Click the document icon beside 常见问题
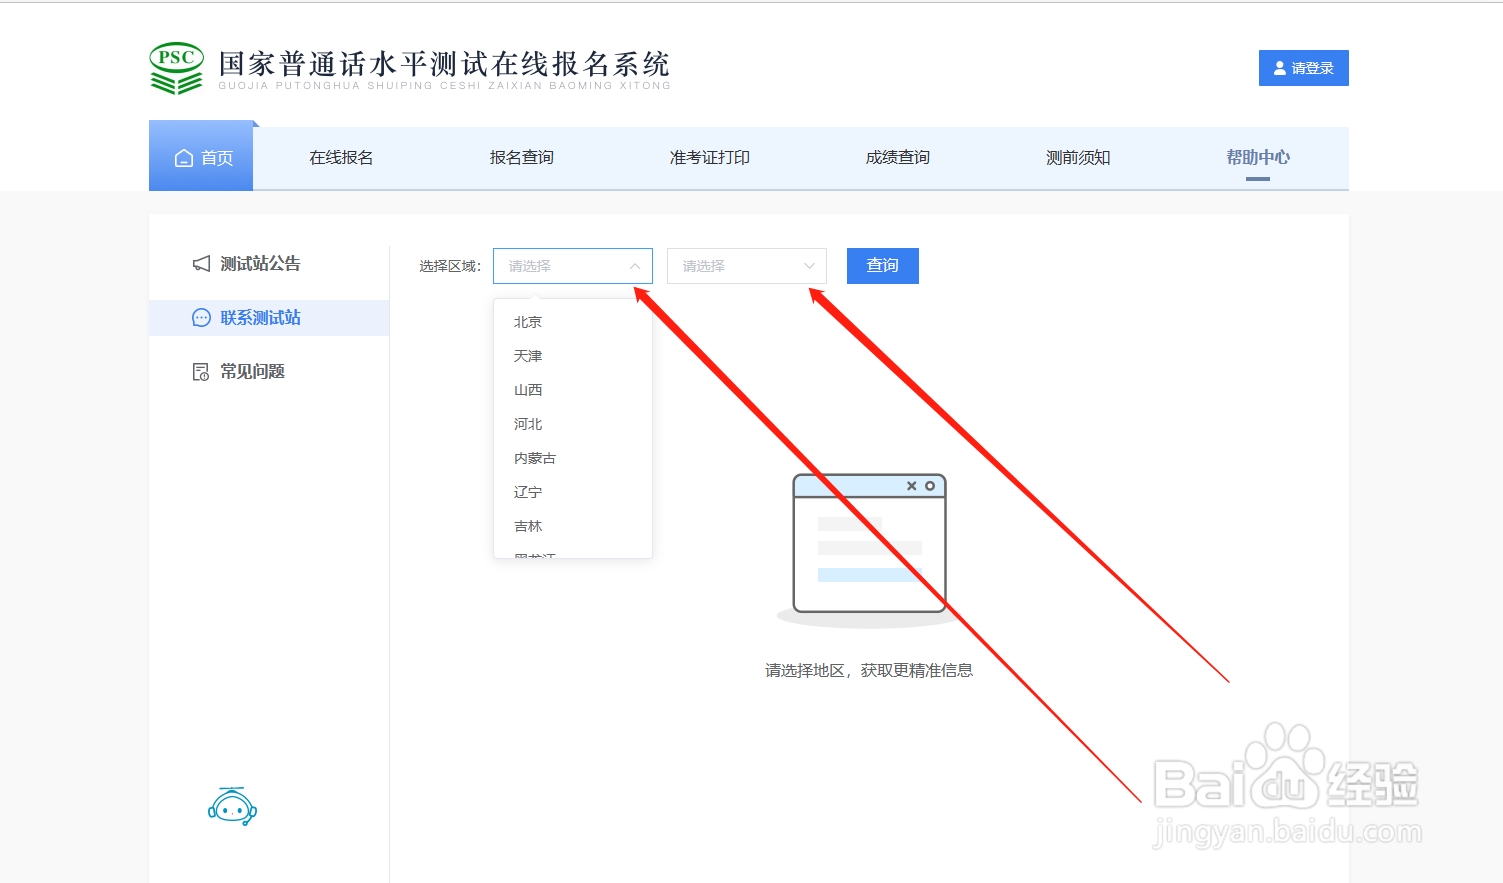Screen dimensions: 1503x883 pos(201,372)
